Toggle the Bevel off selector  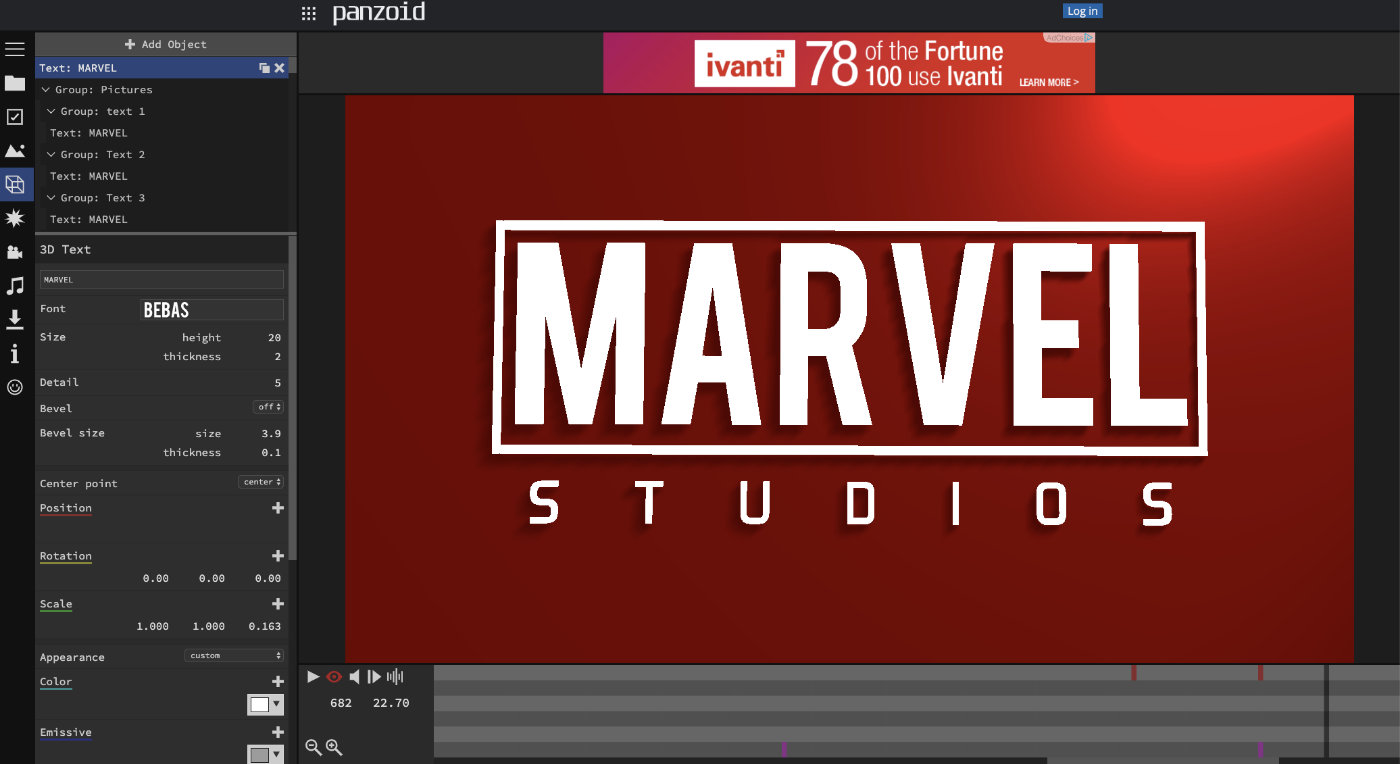[x=268, y=407]
